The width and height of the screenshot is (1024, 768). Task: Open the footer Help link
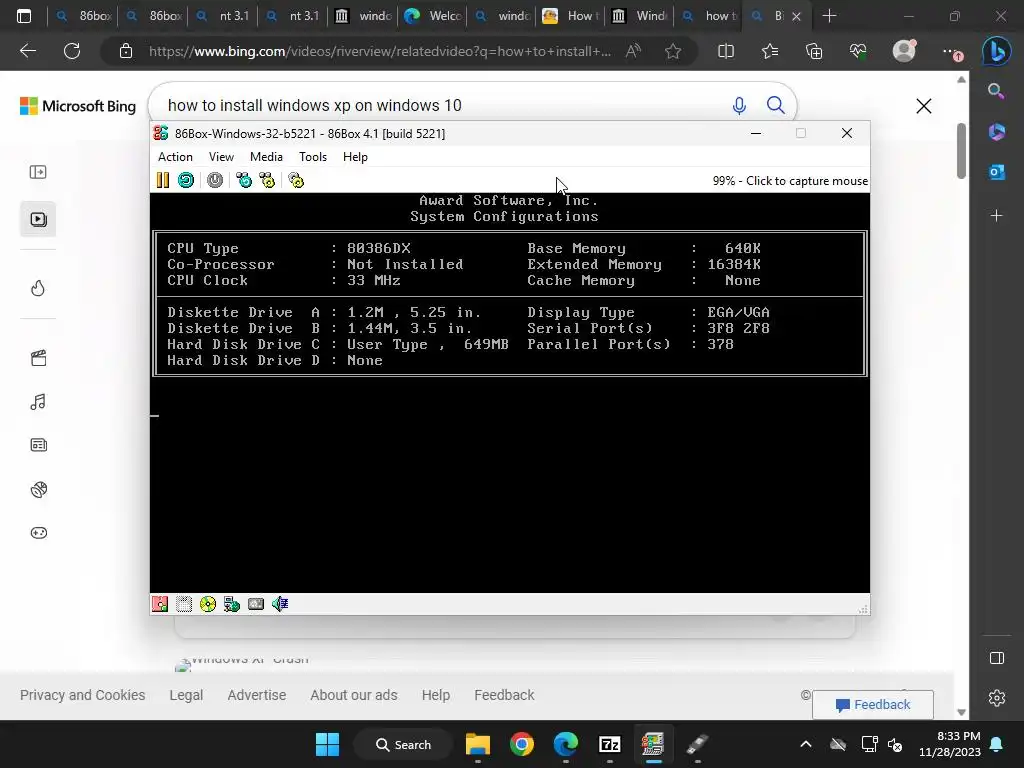(436, 695)
